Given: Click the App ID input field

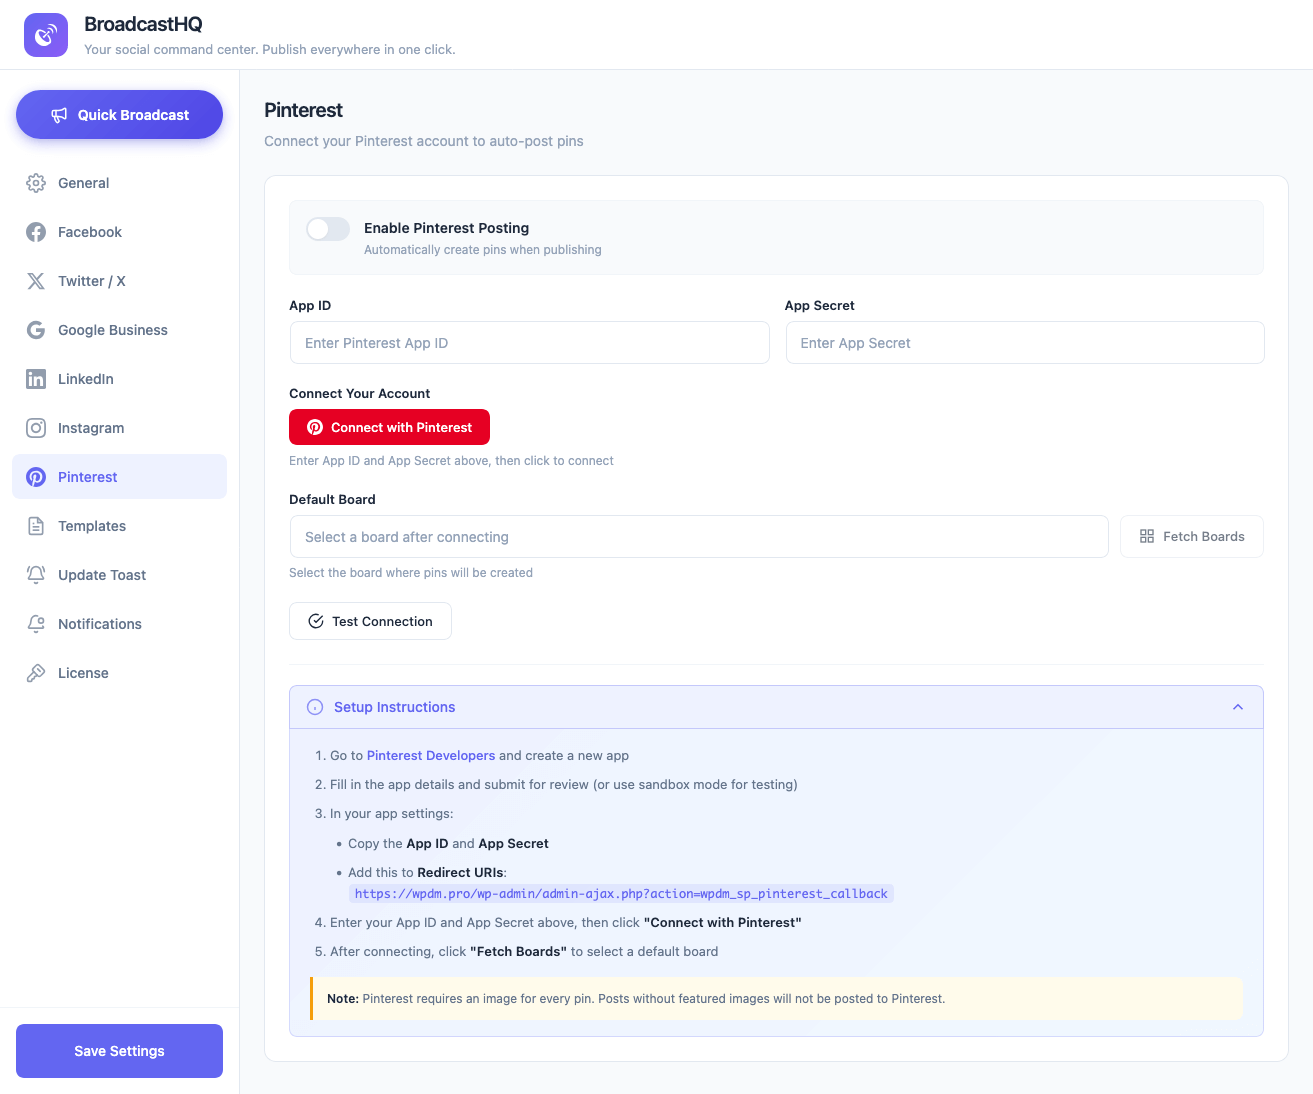Looking at the screenshot, I should (529, 342).
